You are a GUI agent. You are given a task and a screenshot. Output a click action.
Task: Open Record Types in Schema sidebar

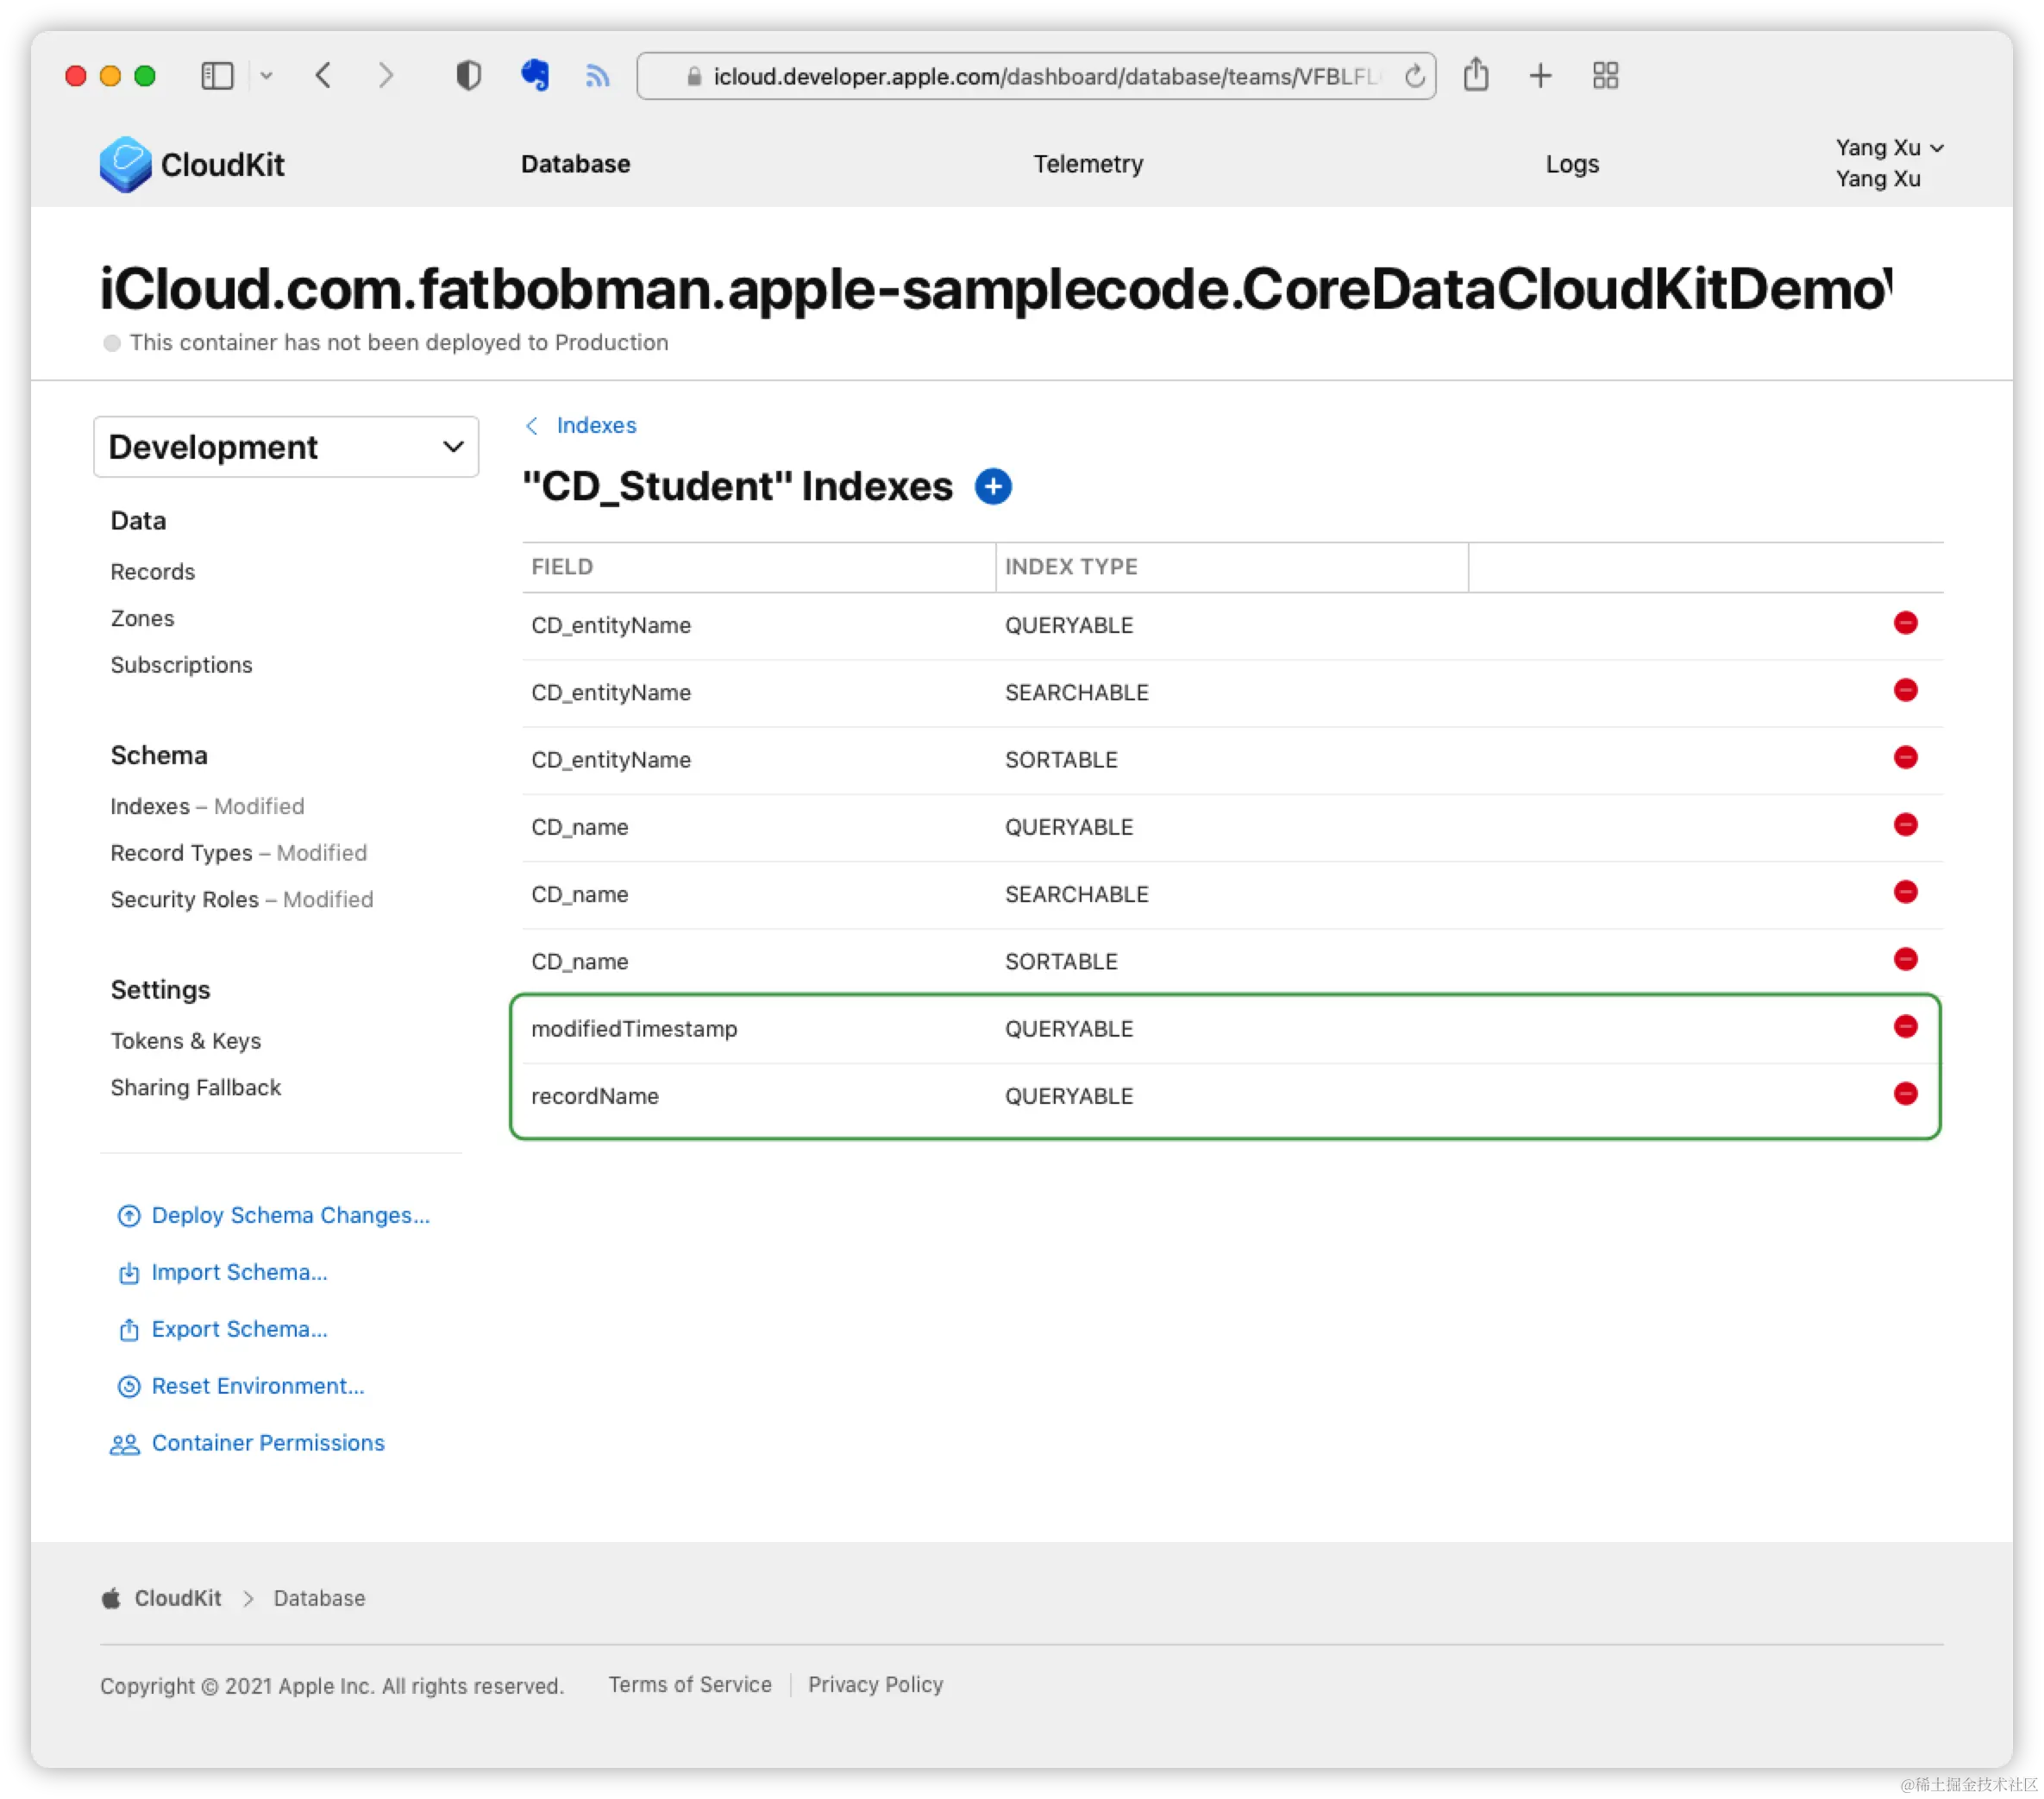tap(181, 853)
